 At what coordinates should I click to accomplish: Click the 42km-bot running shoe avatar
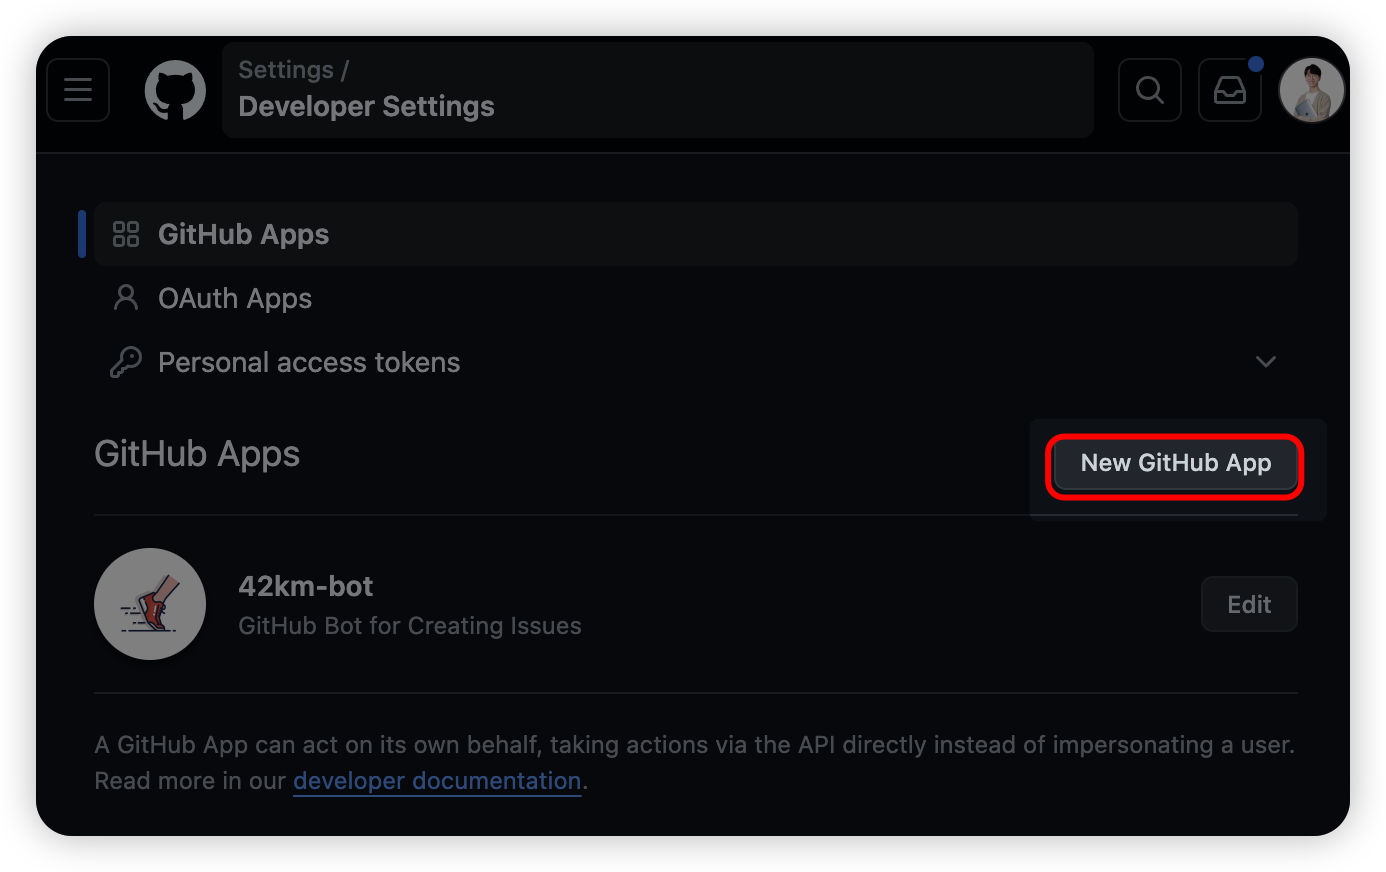[x=150, y=604]
